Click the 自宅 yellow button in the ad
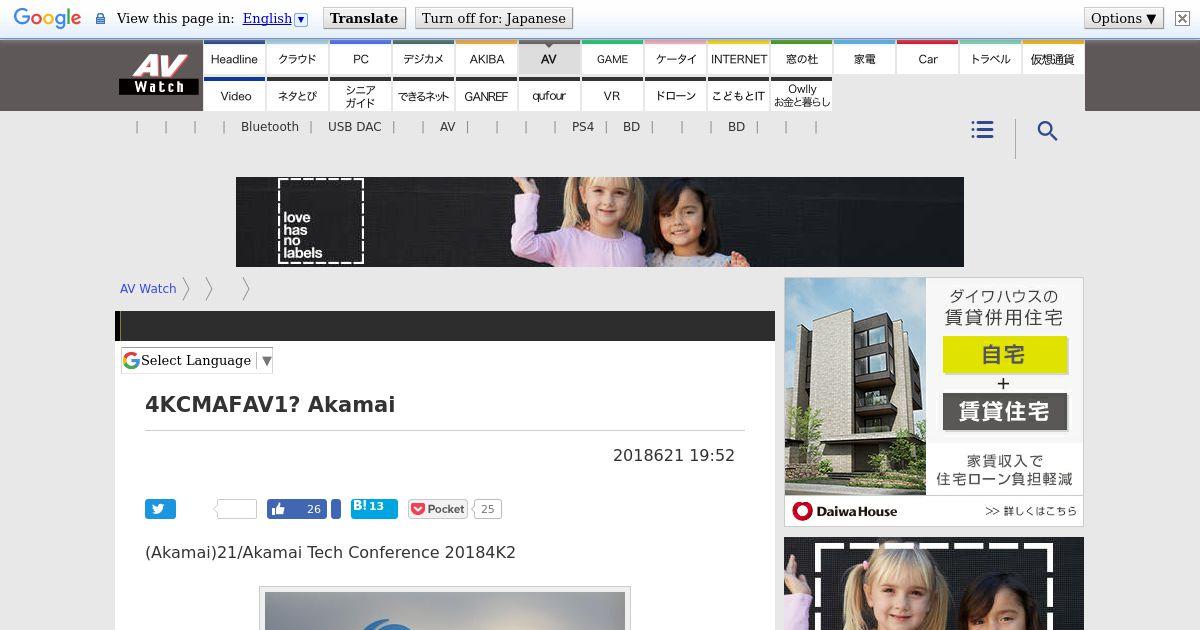Viewport: 1200px width, 630px height. [x=1005, y=355]
